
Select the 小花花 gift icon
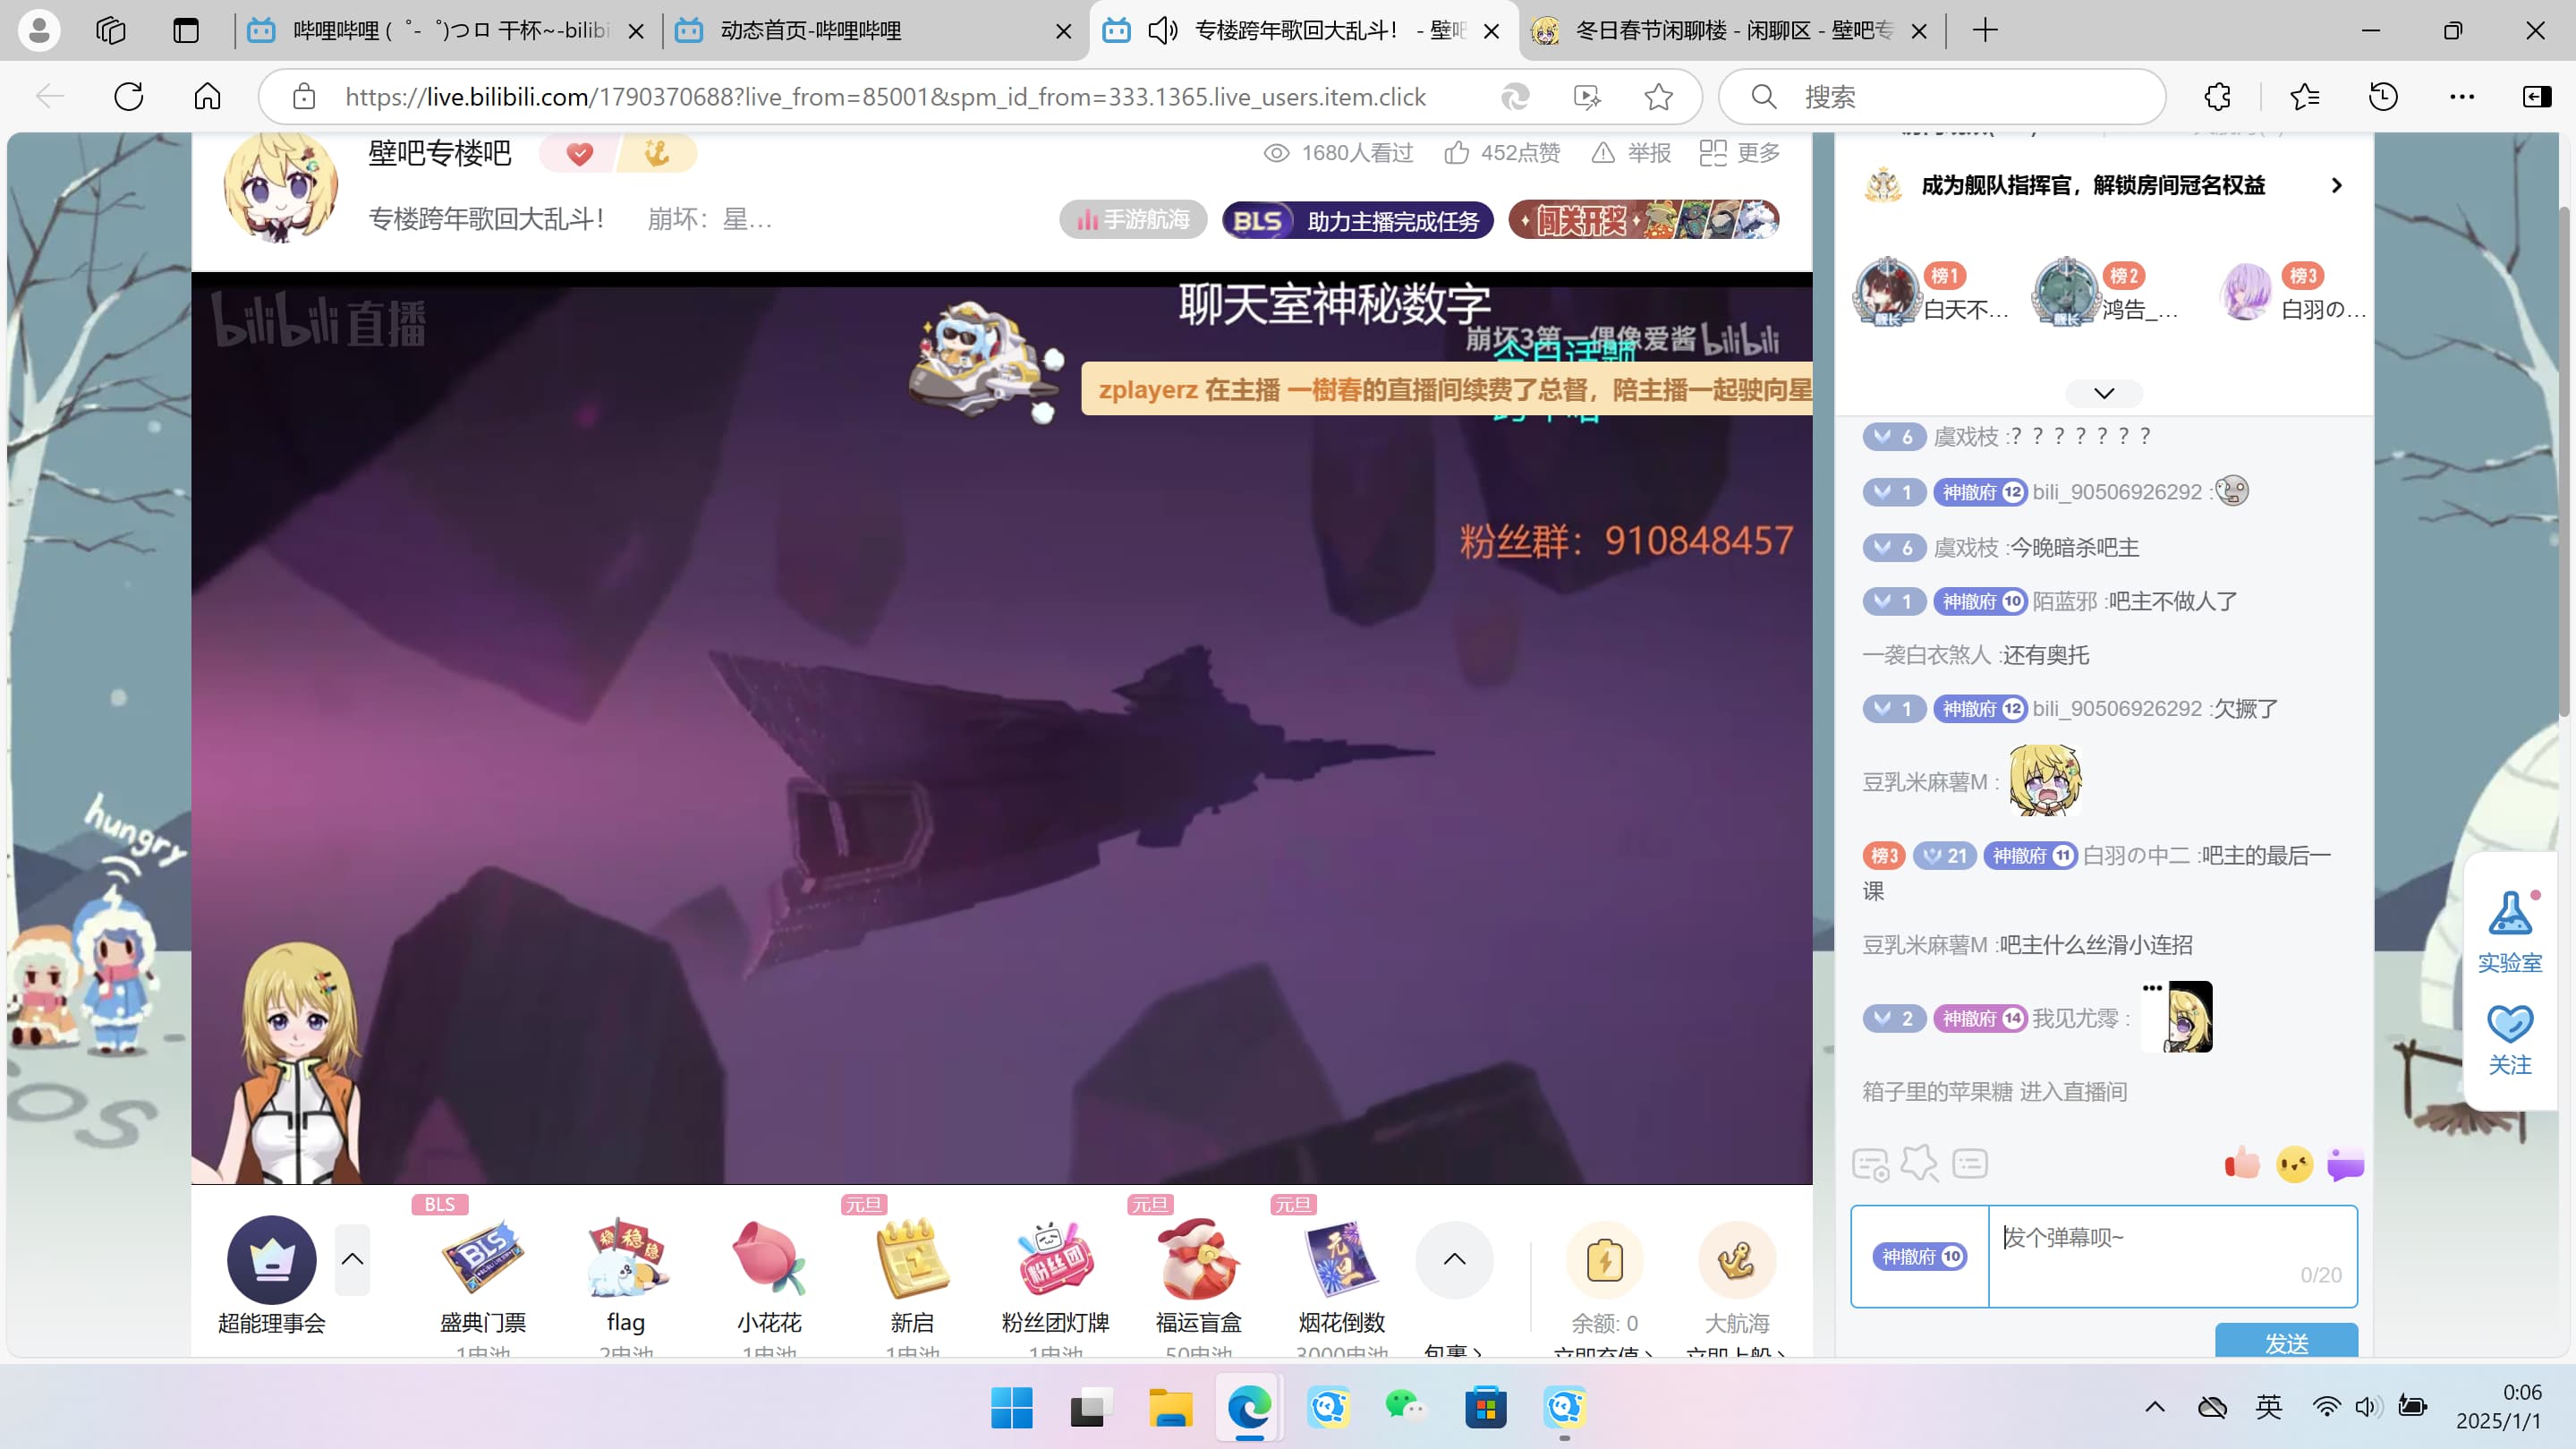[x=768, y=1259]
